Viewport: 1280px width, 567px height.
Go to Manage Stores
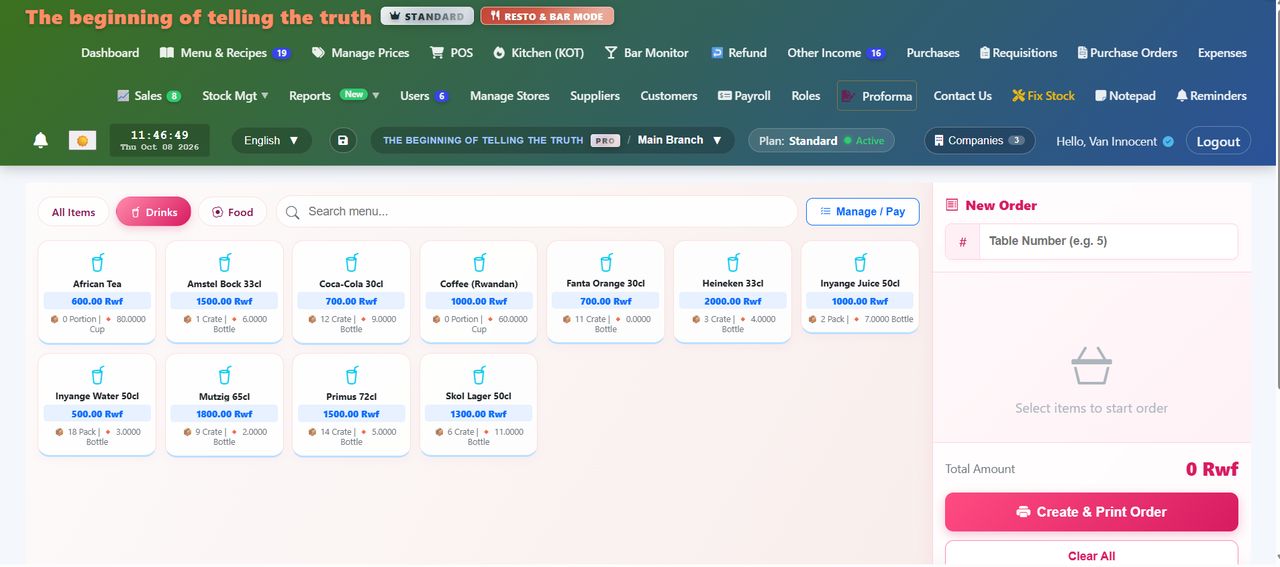coord(510,96)
